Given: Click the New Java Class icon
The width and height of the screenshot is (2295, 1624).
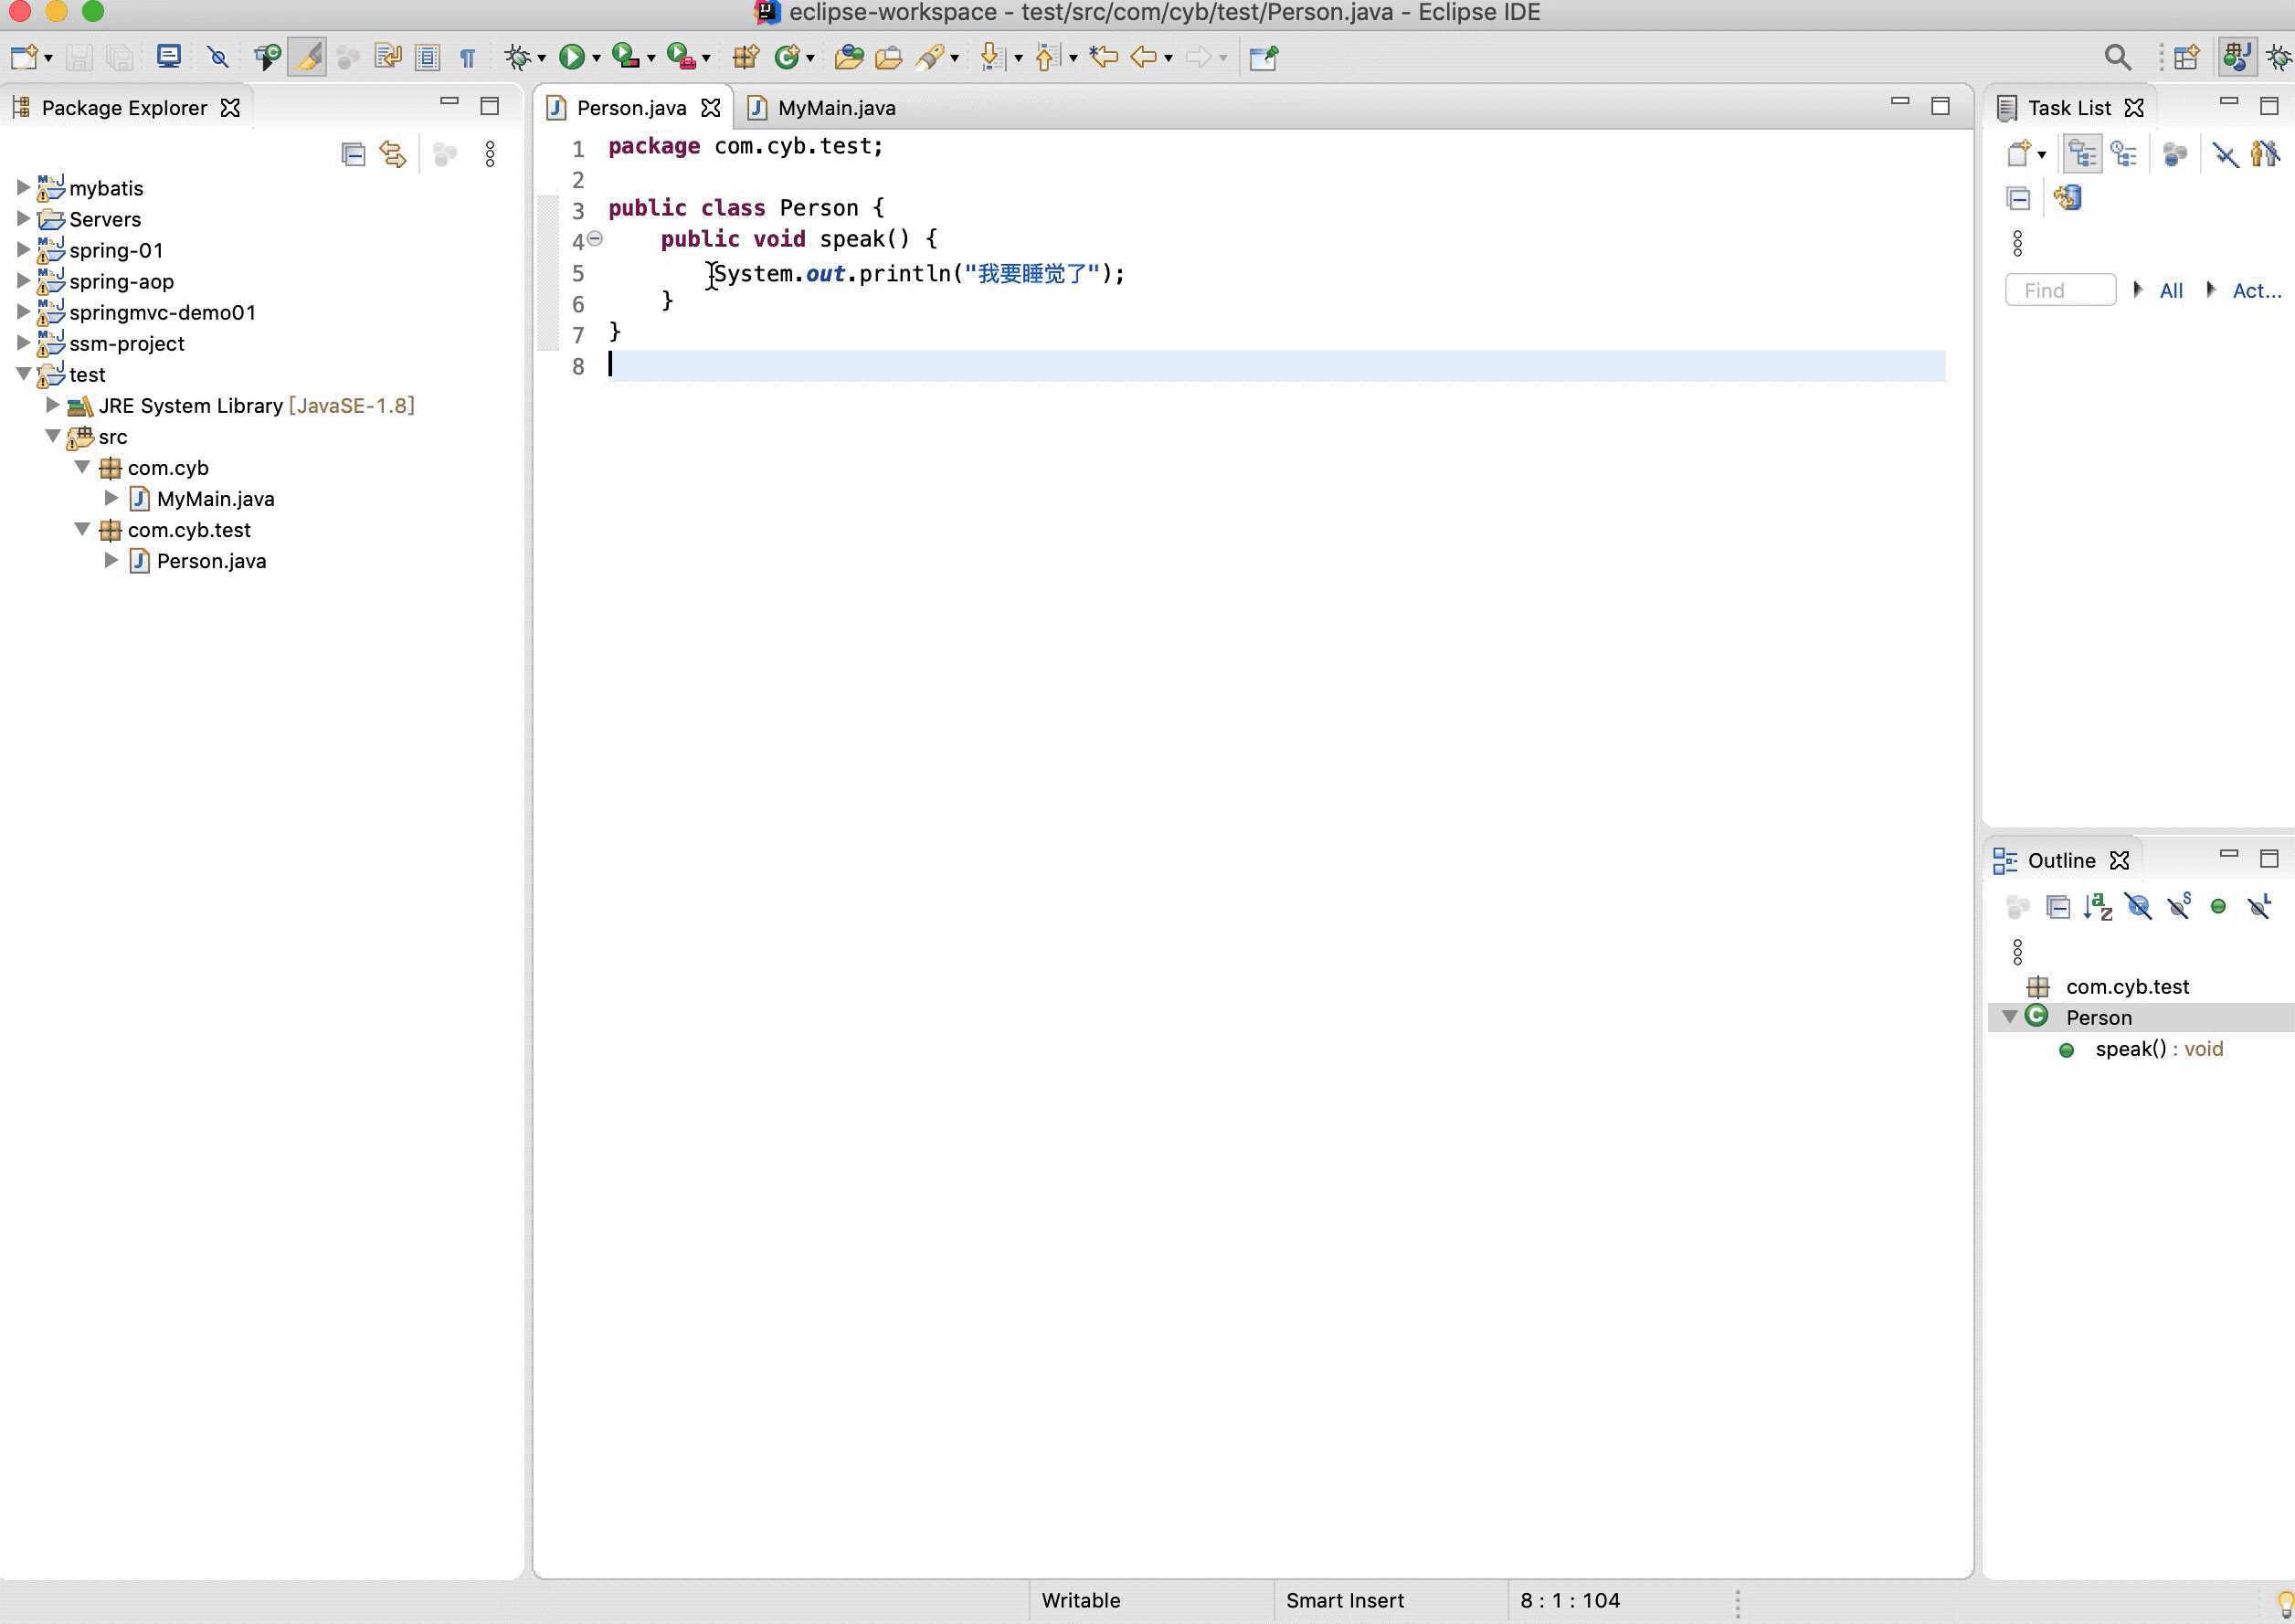Looking at the screenshot, I should tap(788, 57).
